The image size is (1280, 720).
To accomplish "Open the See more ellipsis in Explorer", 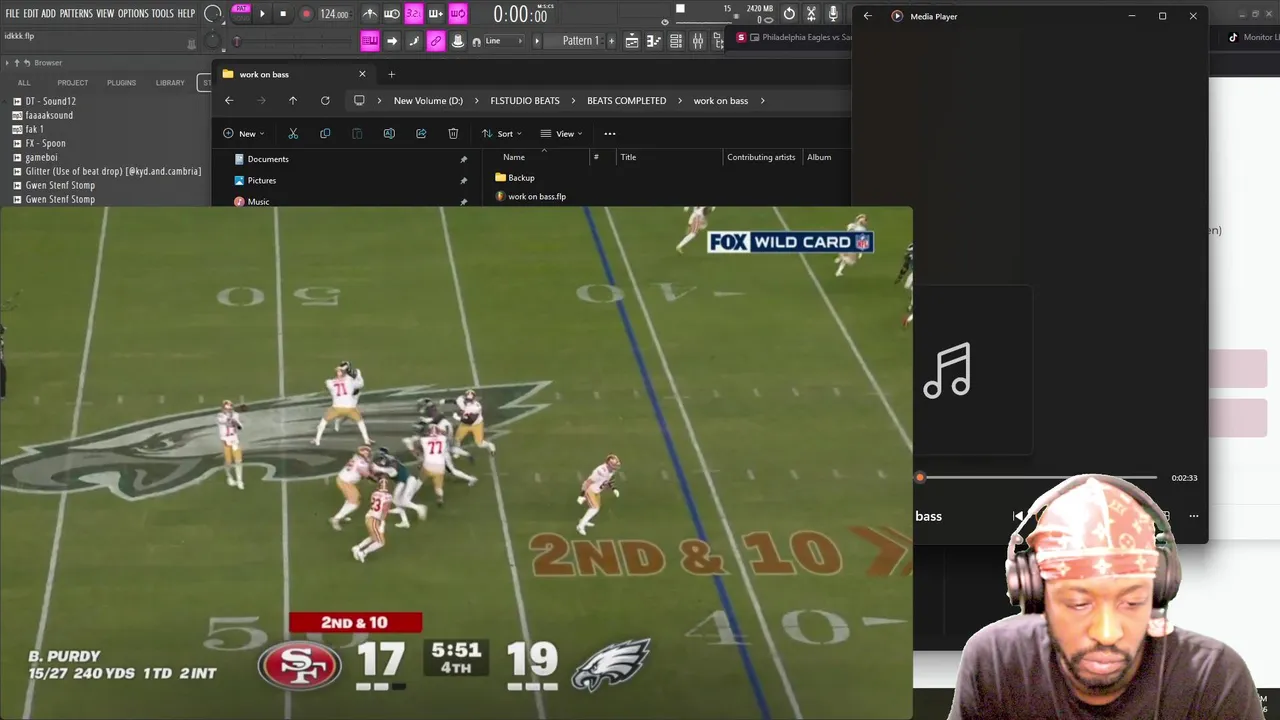I will click(610, 134).
